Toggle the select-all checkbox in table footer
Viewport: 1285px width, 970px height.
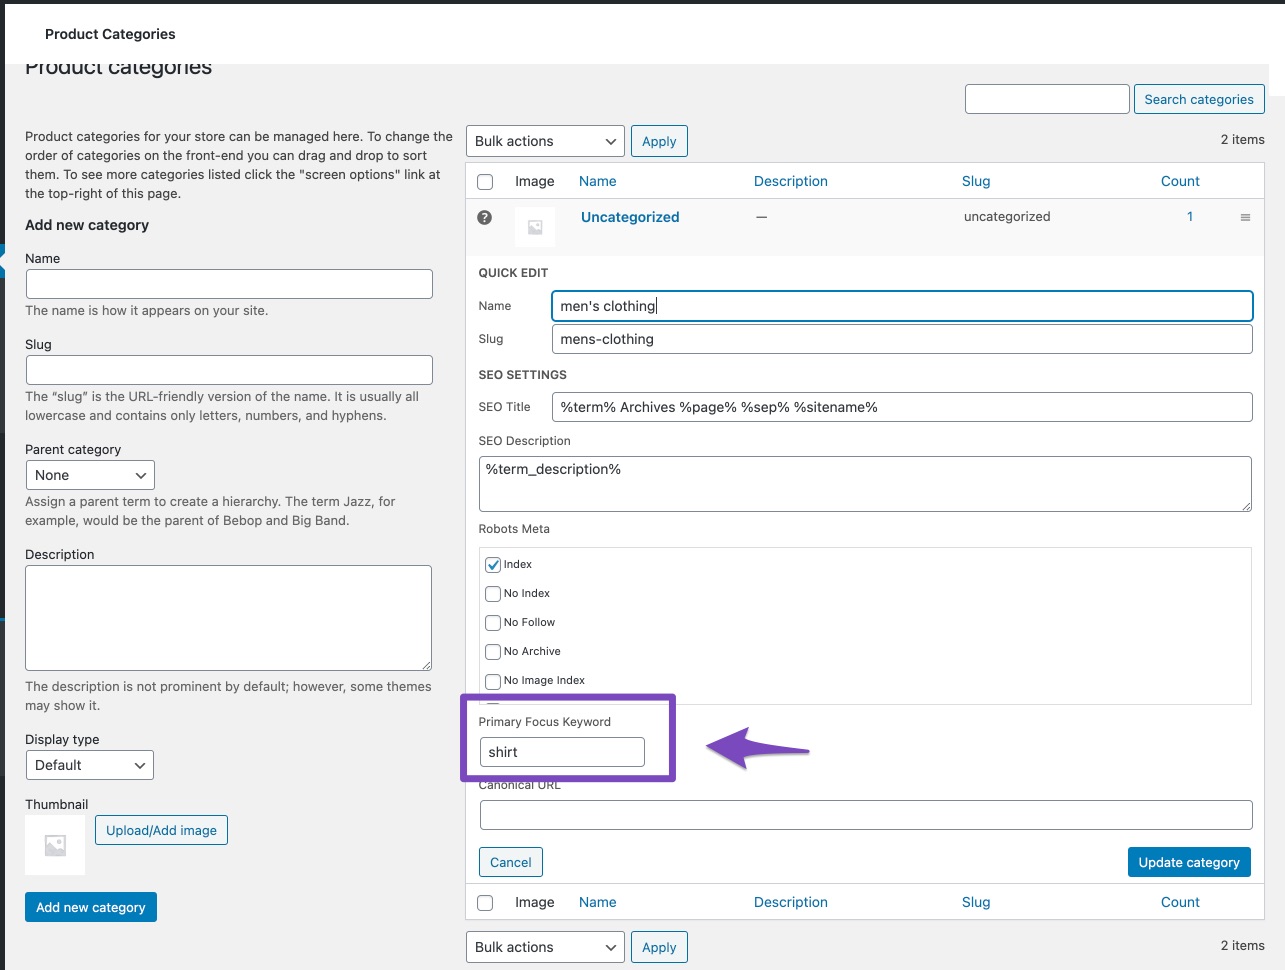point(485,903)
